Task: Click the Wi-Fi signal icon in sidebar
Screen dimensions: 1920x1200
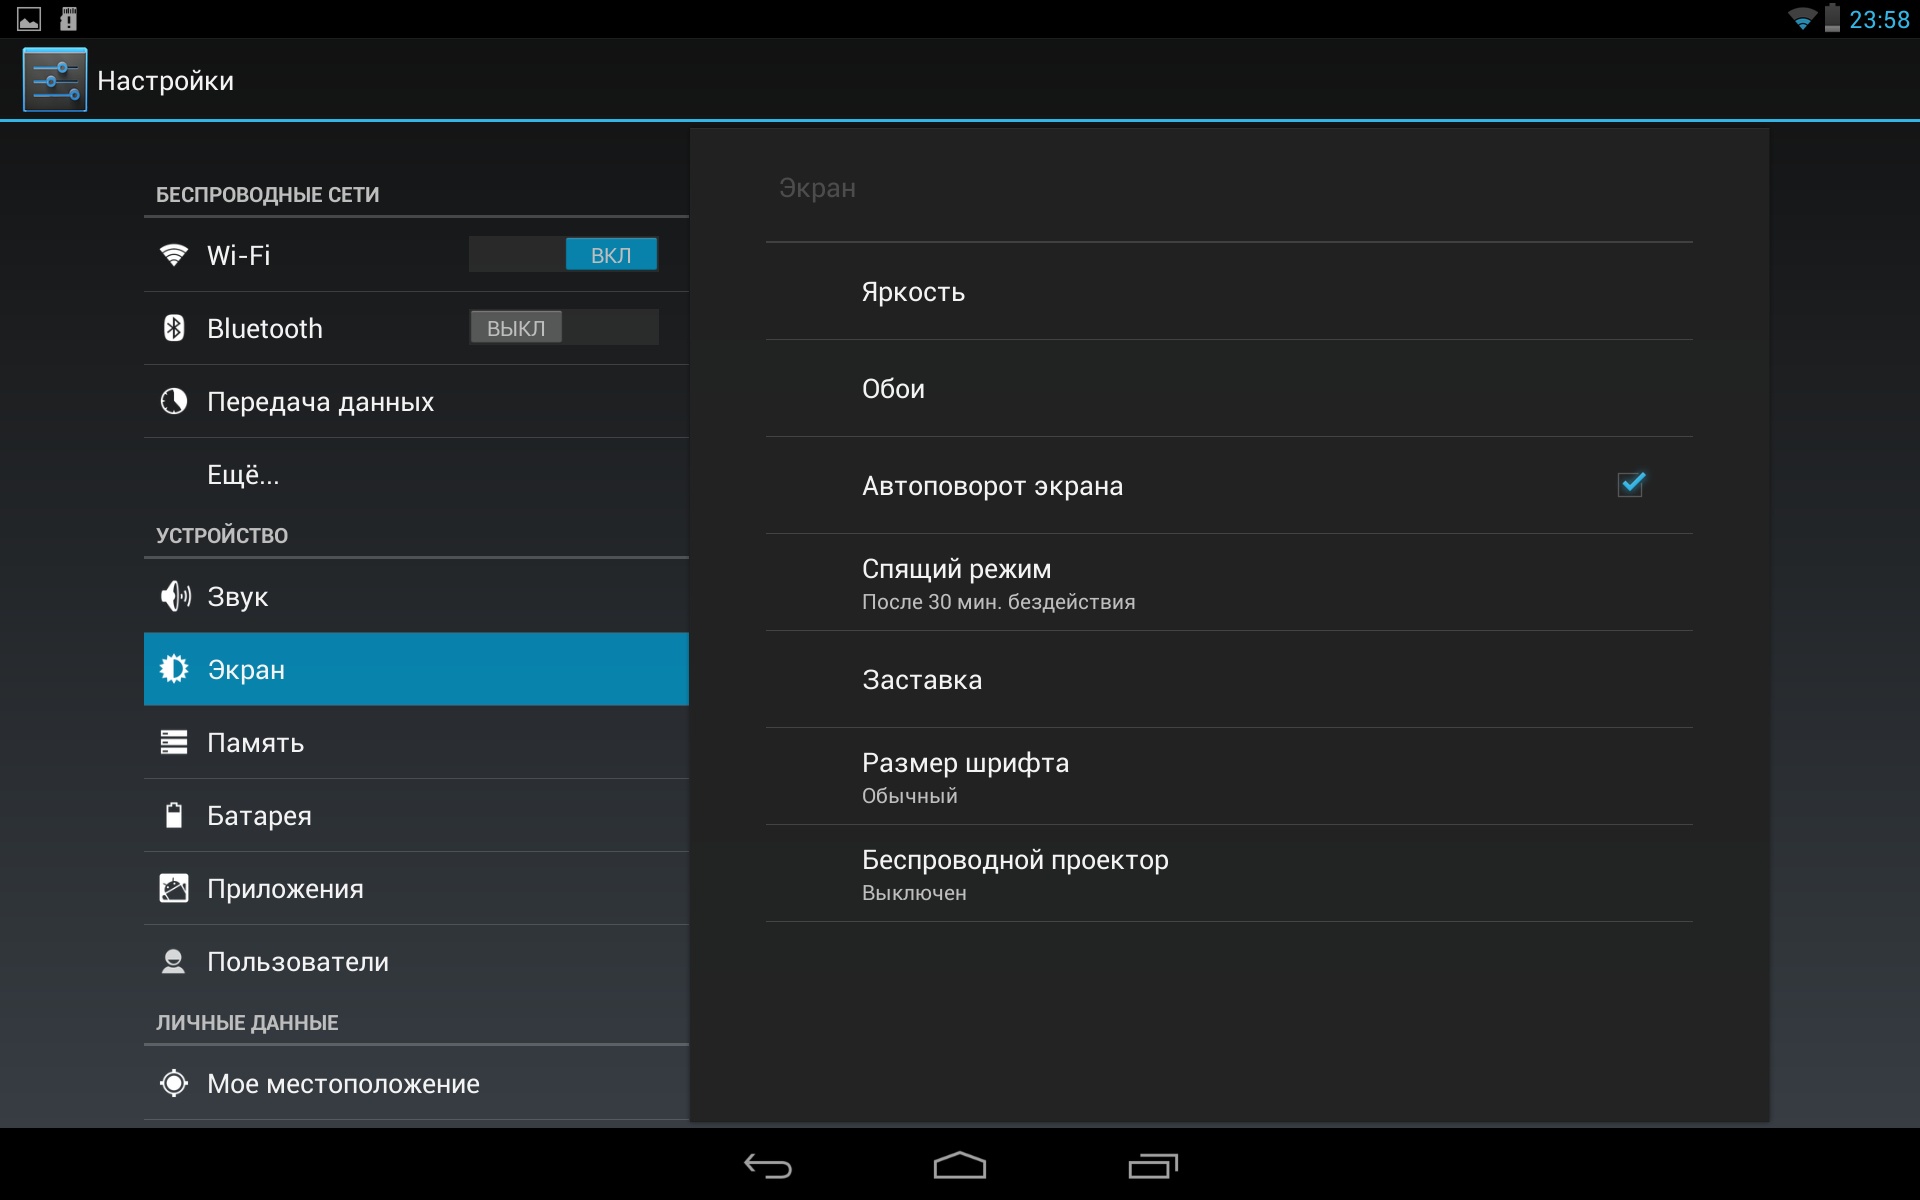Action: 174,255
